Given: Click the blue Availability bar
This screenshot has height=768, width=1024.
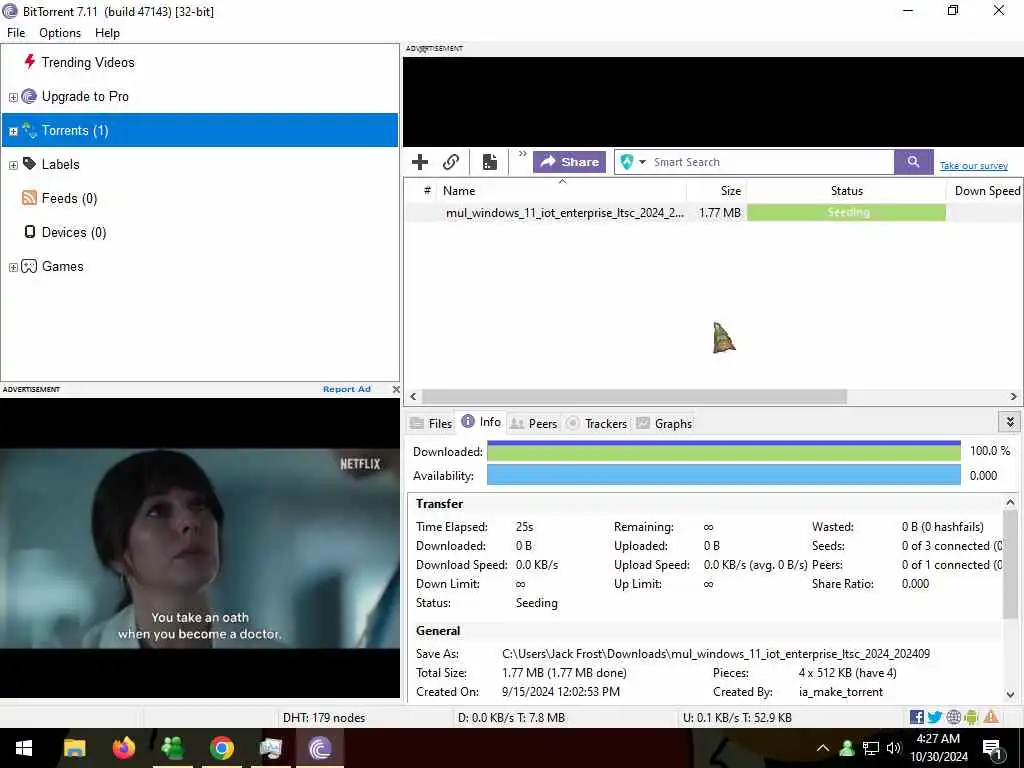Looking at the screenshot, I should pyautogui.click(x=724, y=475).
